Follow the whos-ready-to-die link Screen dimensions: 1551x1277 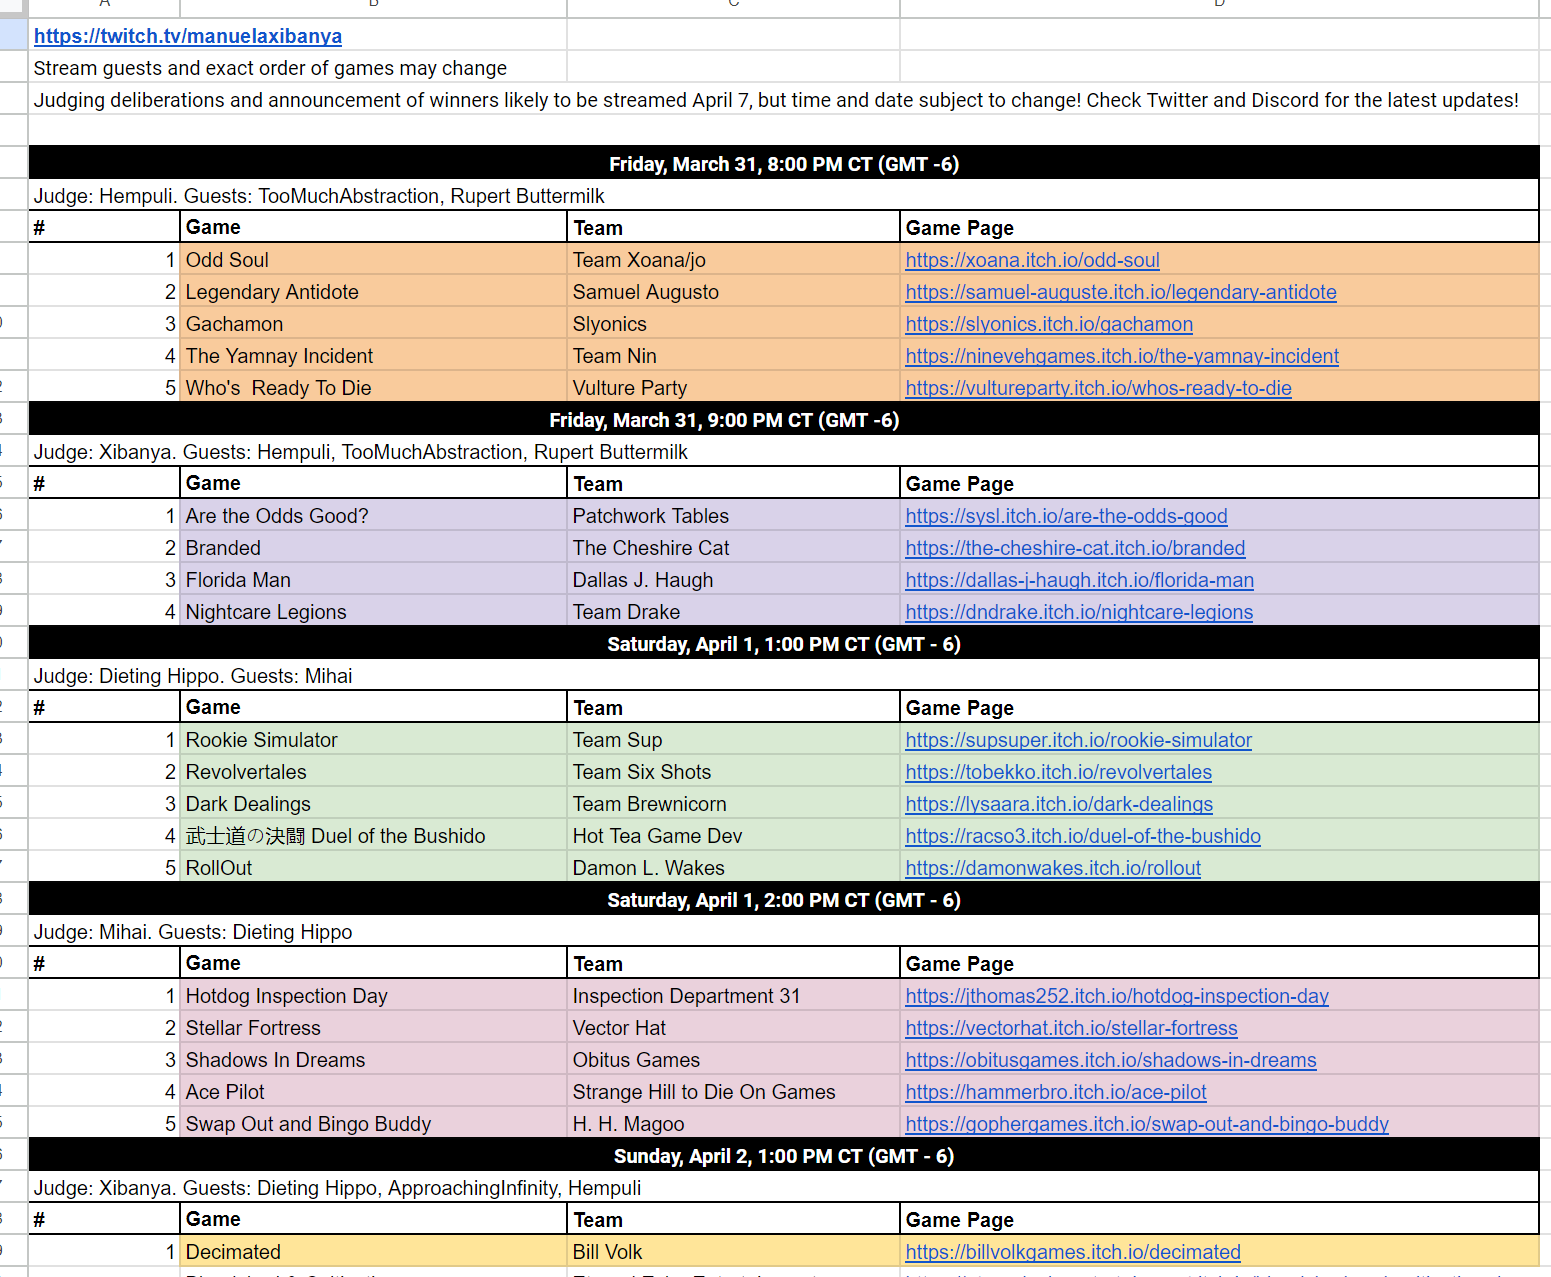click(1098, 389)
